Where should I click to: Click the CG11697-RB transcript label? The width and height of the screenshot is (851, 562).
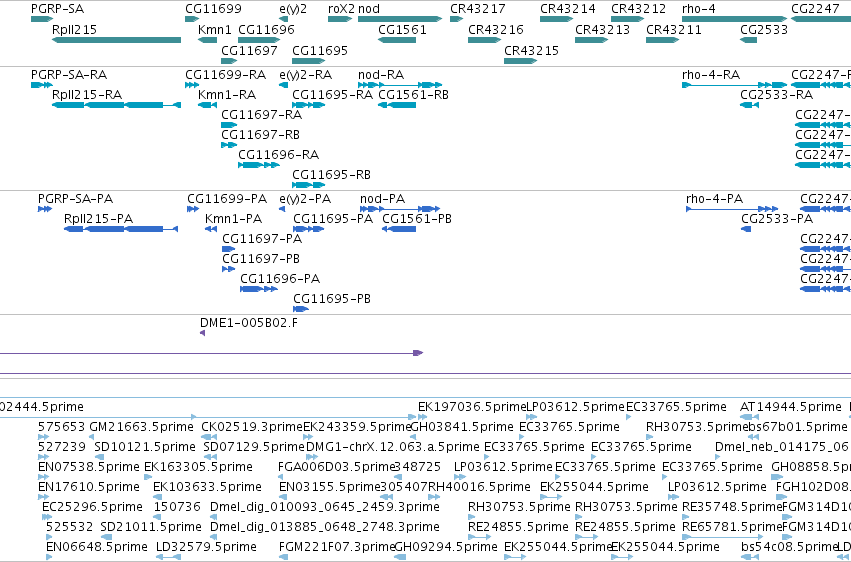click(261, 135)
